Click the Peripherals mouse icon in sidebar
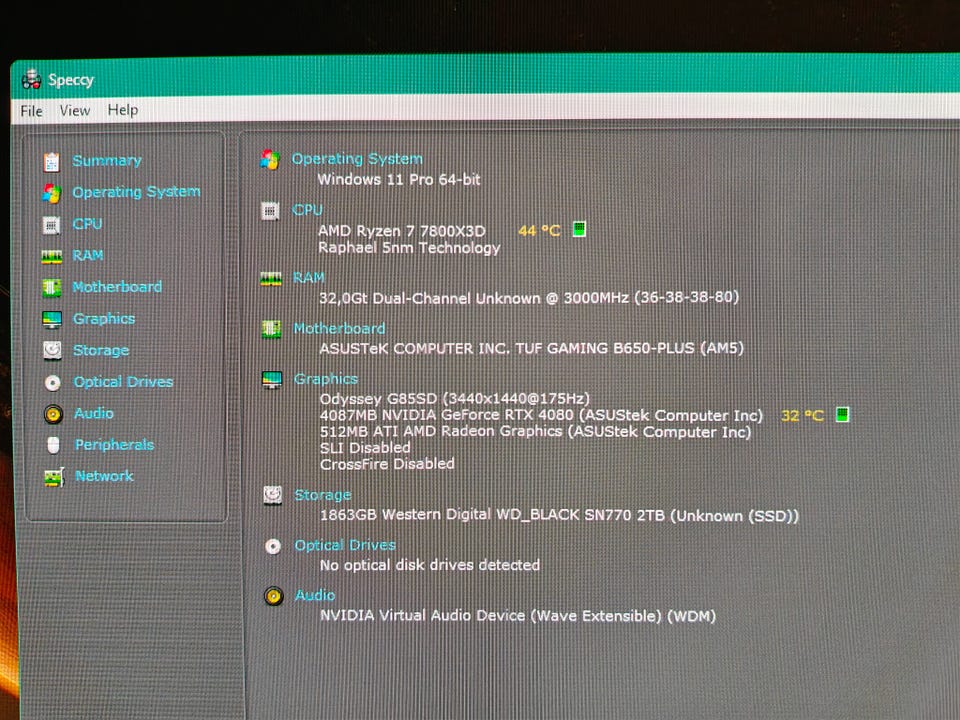 coord(53,445)
